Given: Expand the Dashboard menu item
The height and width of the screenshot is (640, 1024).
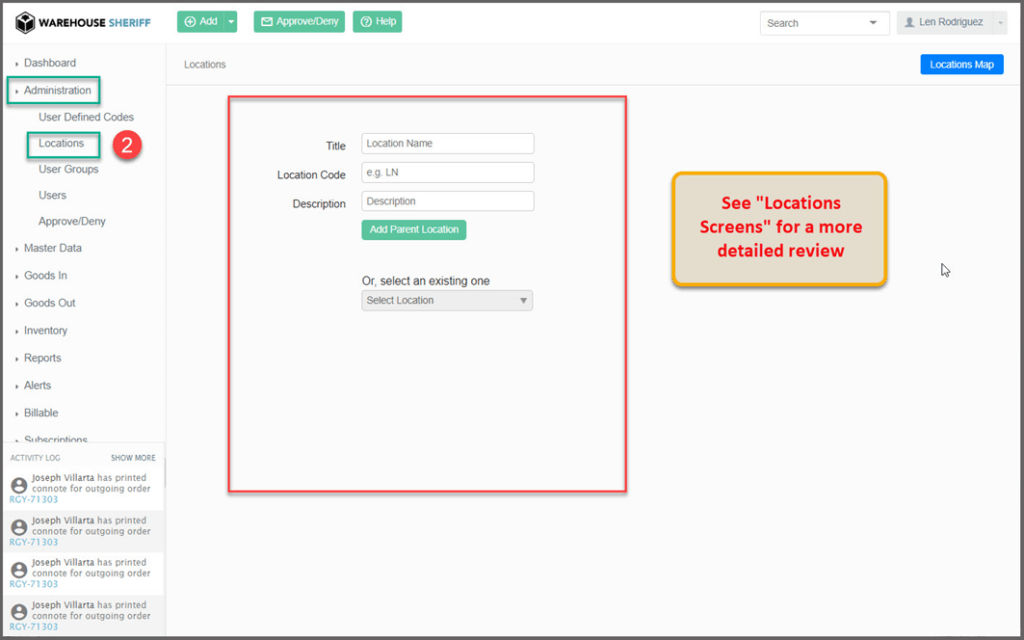Looking at the screenshot, I should click(x=50, y=63).
